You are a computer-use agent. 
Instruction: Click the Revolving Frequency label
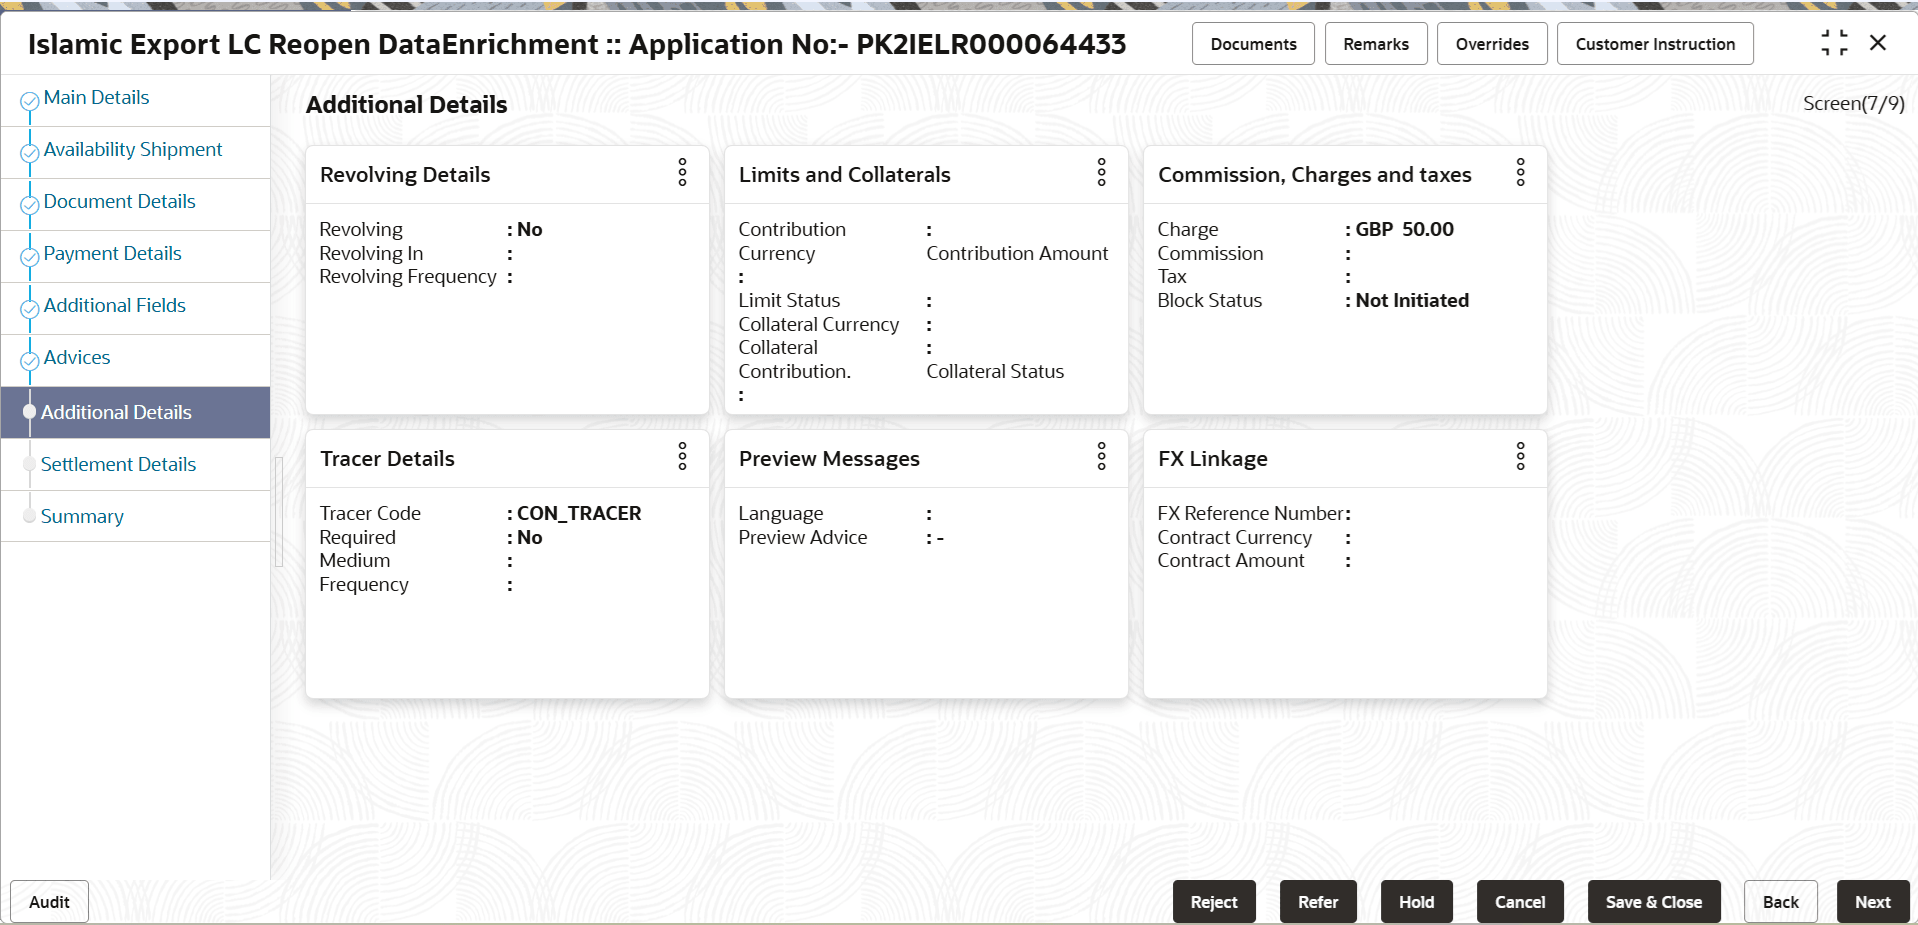pos(408,277)
